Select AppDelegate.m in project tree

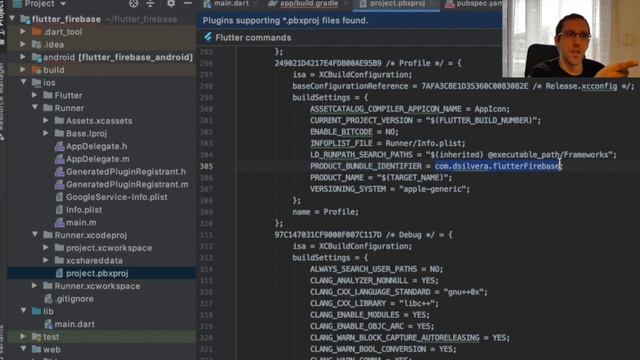pos(98,159)
